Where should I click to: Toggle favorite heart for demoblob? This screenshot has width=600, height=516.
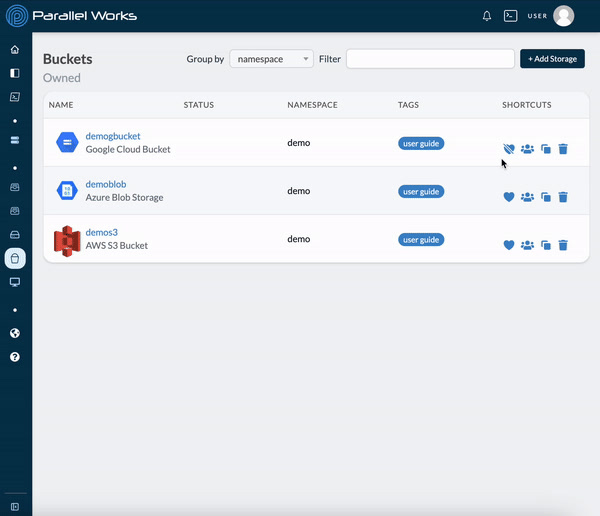click(509, 197)
